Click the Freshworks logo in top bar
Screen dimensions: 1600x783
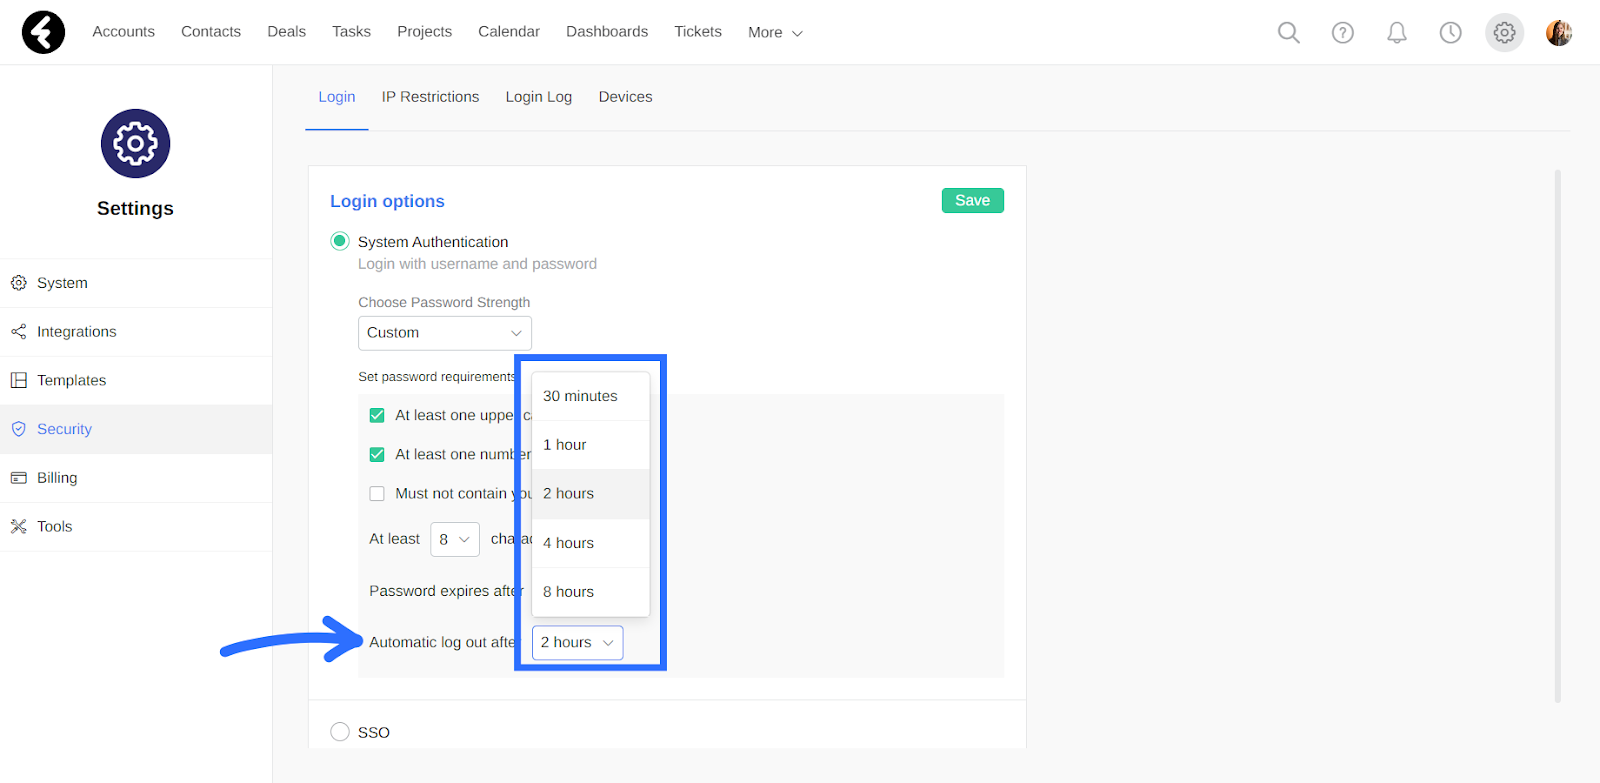(x=43, y=32)
